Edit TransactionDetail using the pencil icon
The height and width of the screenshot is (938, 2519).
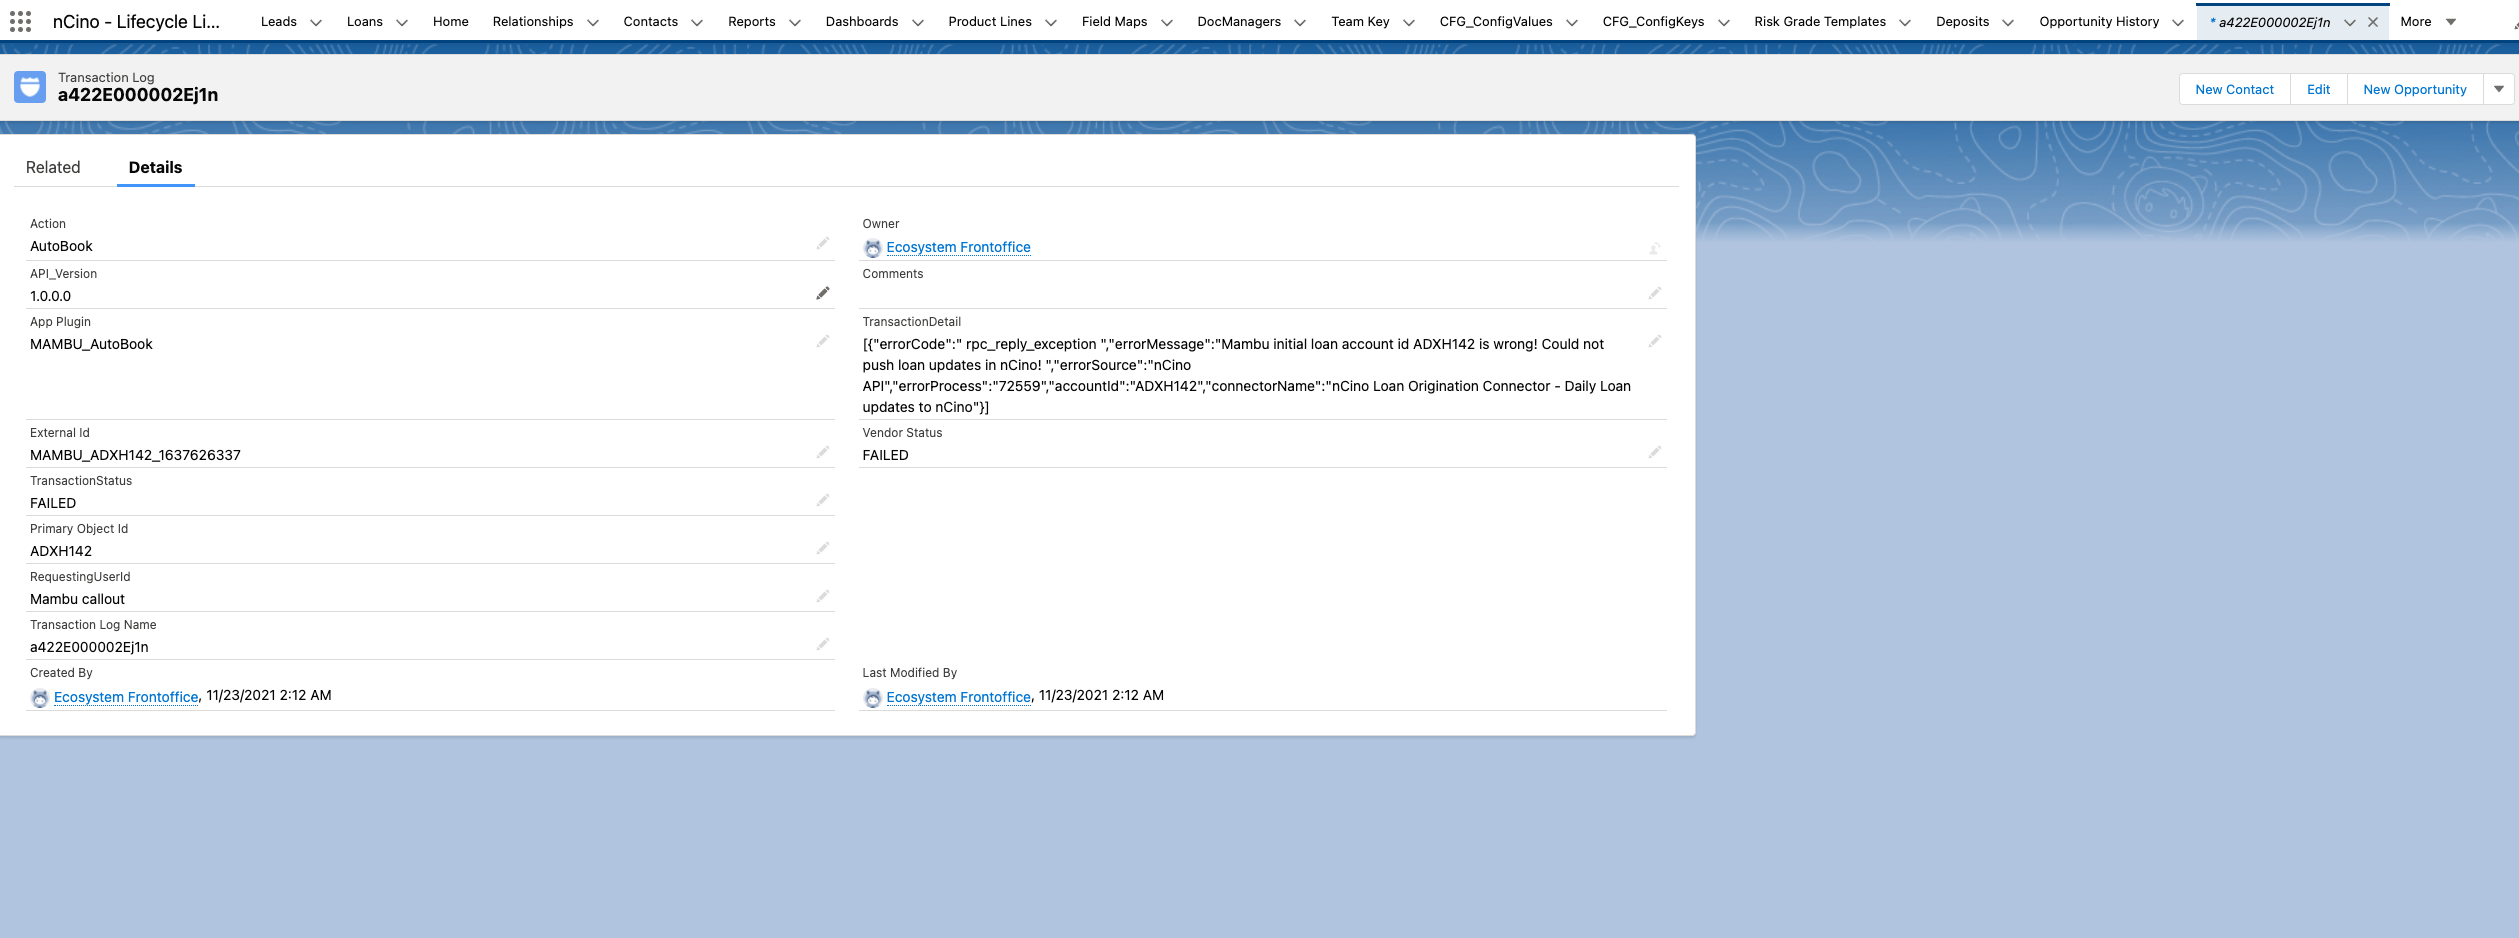pos(1655,341)
